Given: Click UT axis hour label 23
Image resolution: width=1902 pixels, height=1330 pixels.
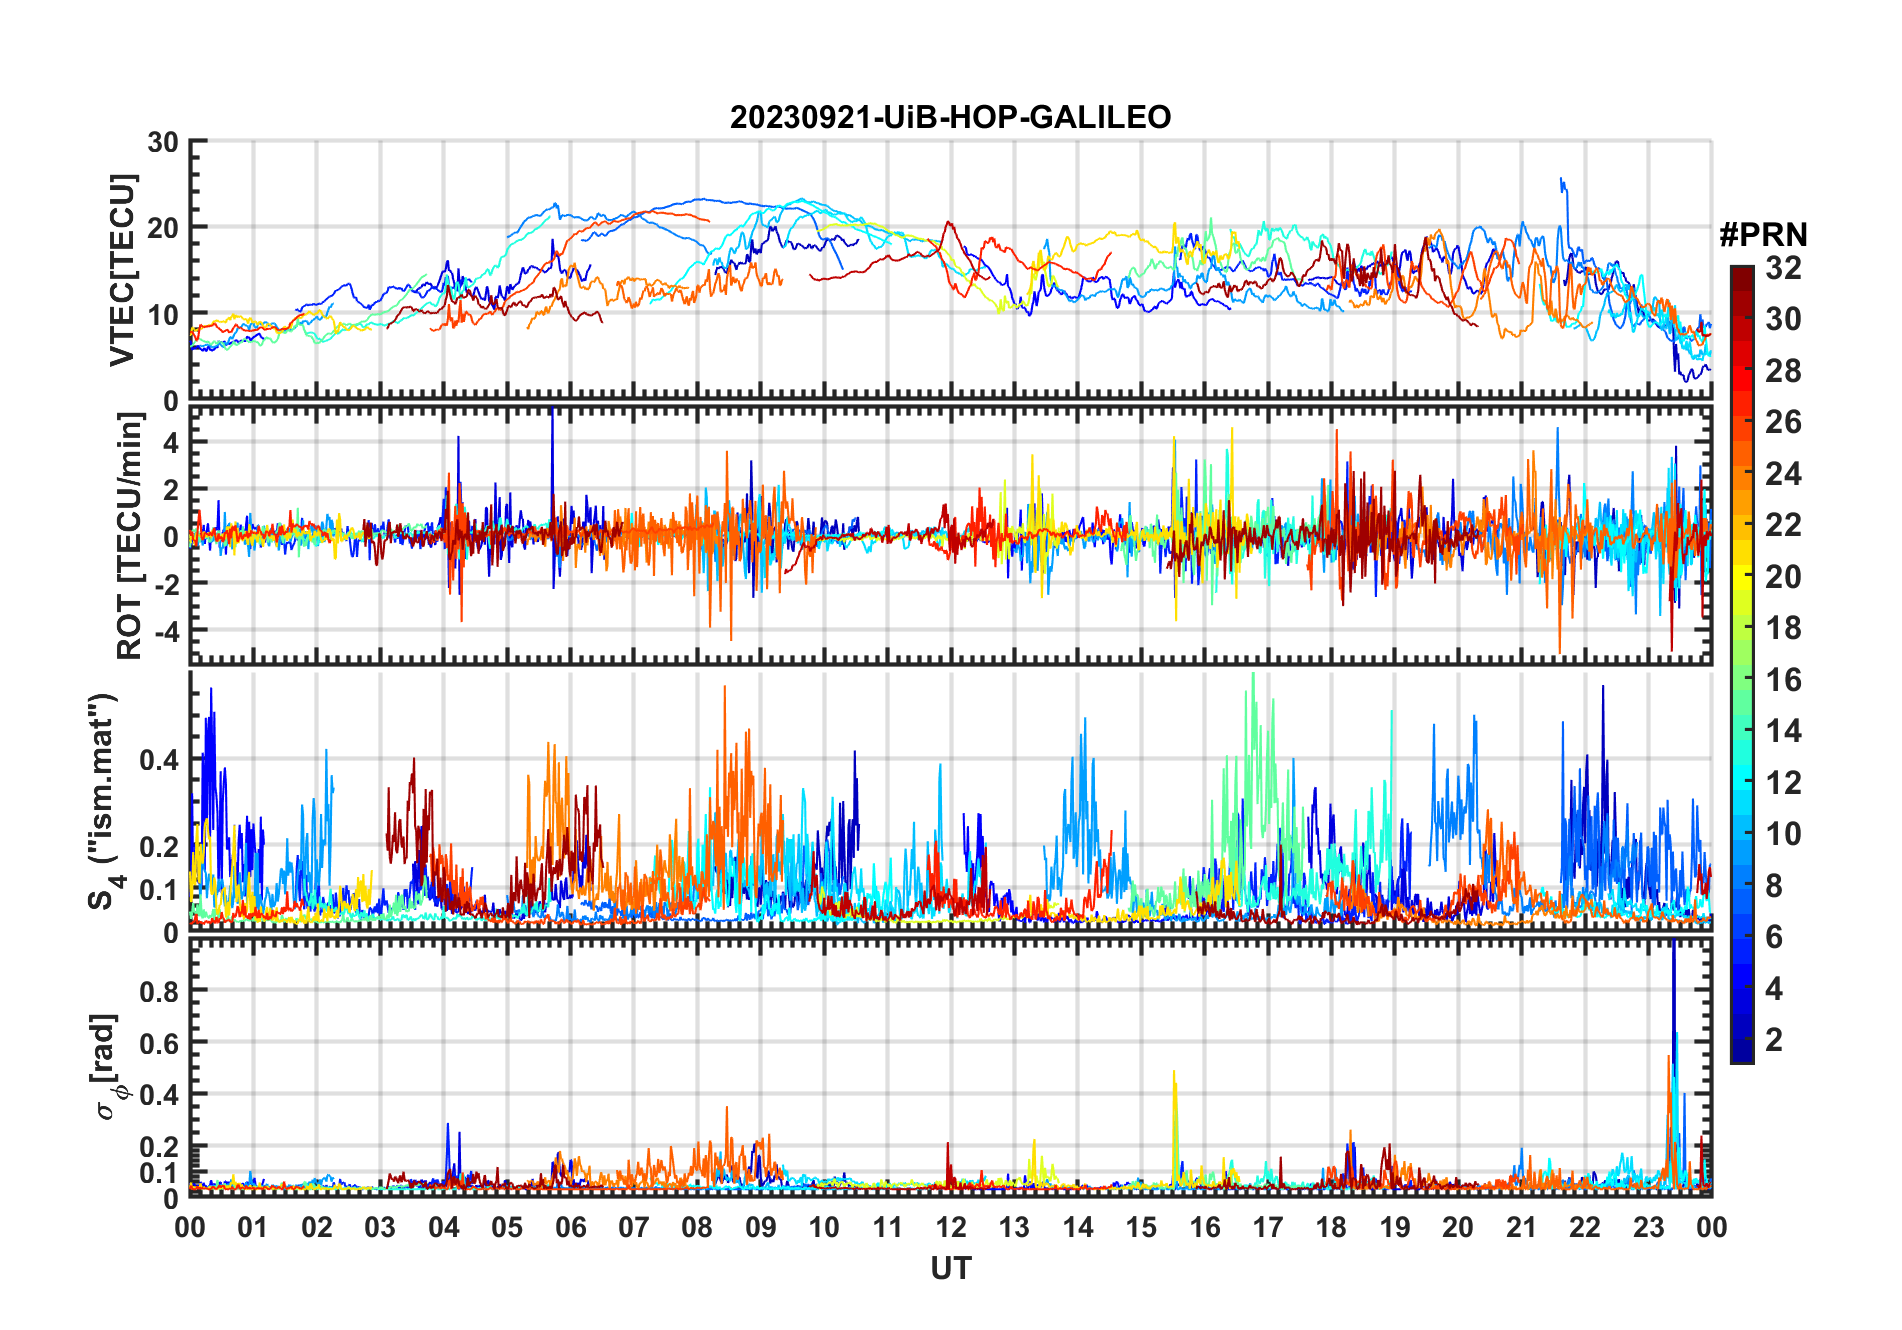Looking at the screenshot, I should pos(1649,1227).
